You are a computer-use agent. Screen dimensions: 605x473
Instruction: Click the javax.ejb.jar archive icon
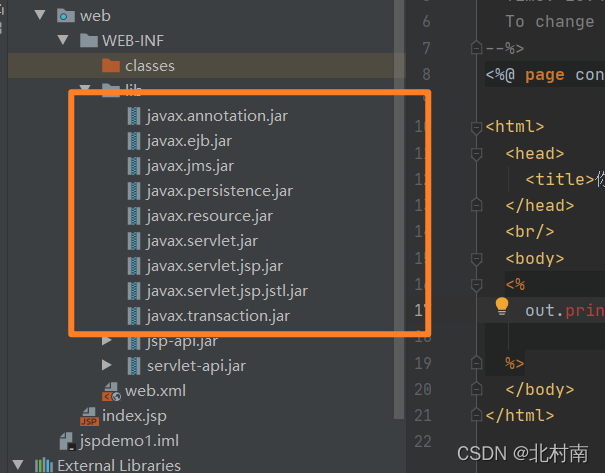[x=134, y=141]
